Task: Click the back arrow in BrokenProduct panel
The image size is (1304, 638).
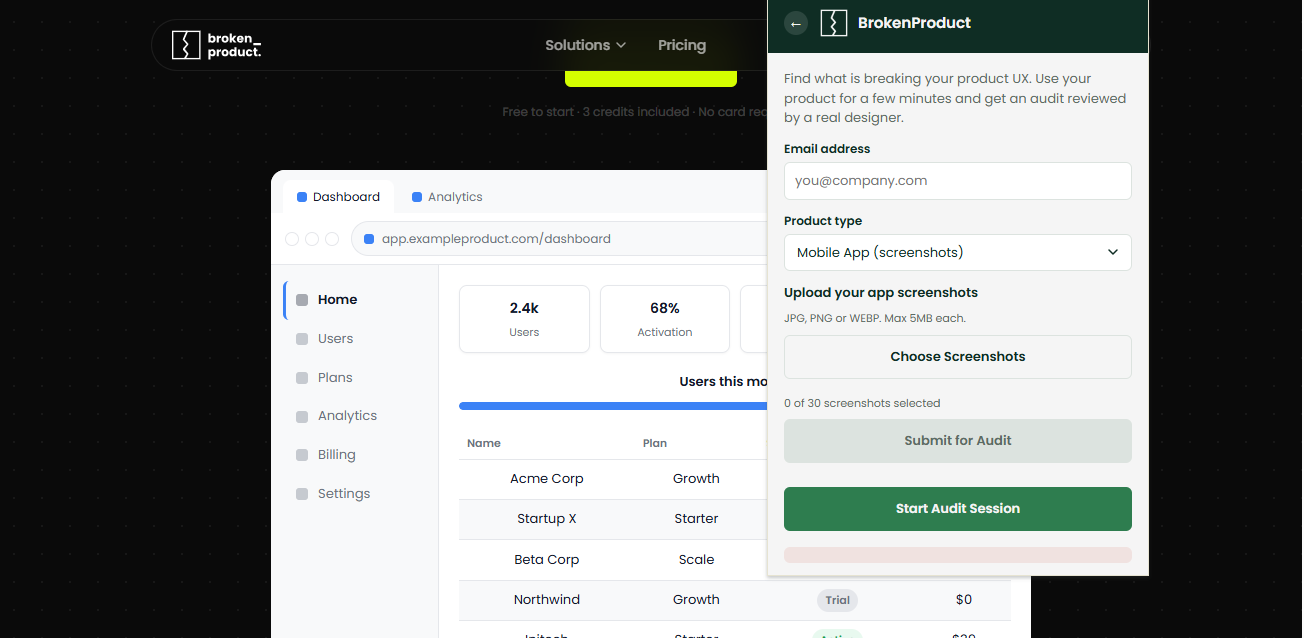Action: click(x=796, y=23)
